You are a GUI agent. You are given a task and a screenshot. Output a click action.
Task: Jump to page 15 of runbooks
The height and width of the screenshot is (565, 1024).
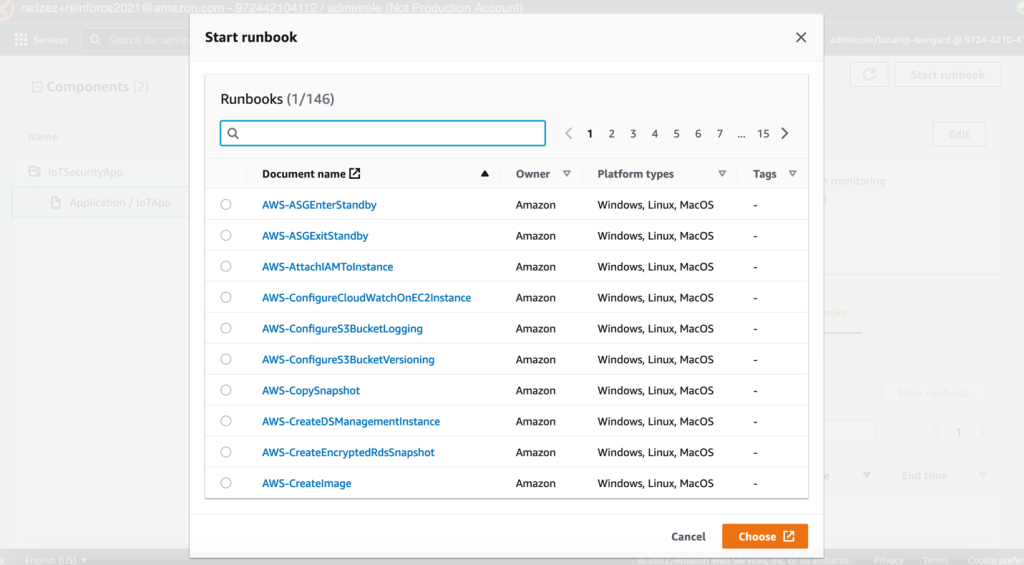click(x=763, y=134)
